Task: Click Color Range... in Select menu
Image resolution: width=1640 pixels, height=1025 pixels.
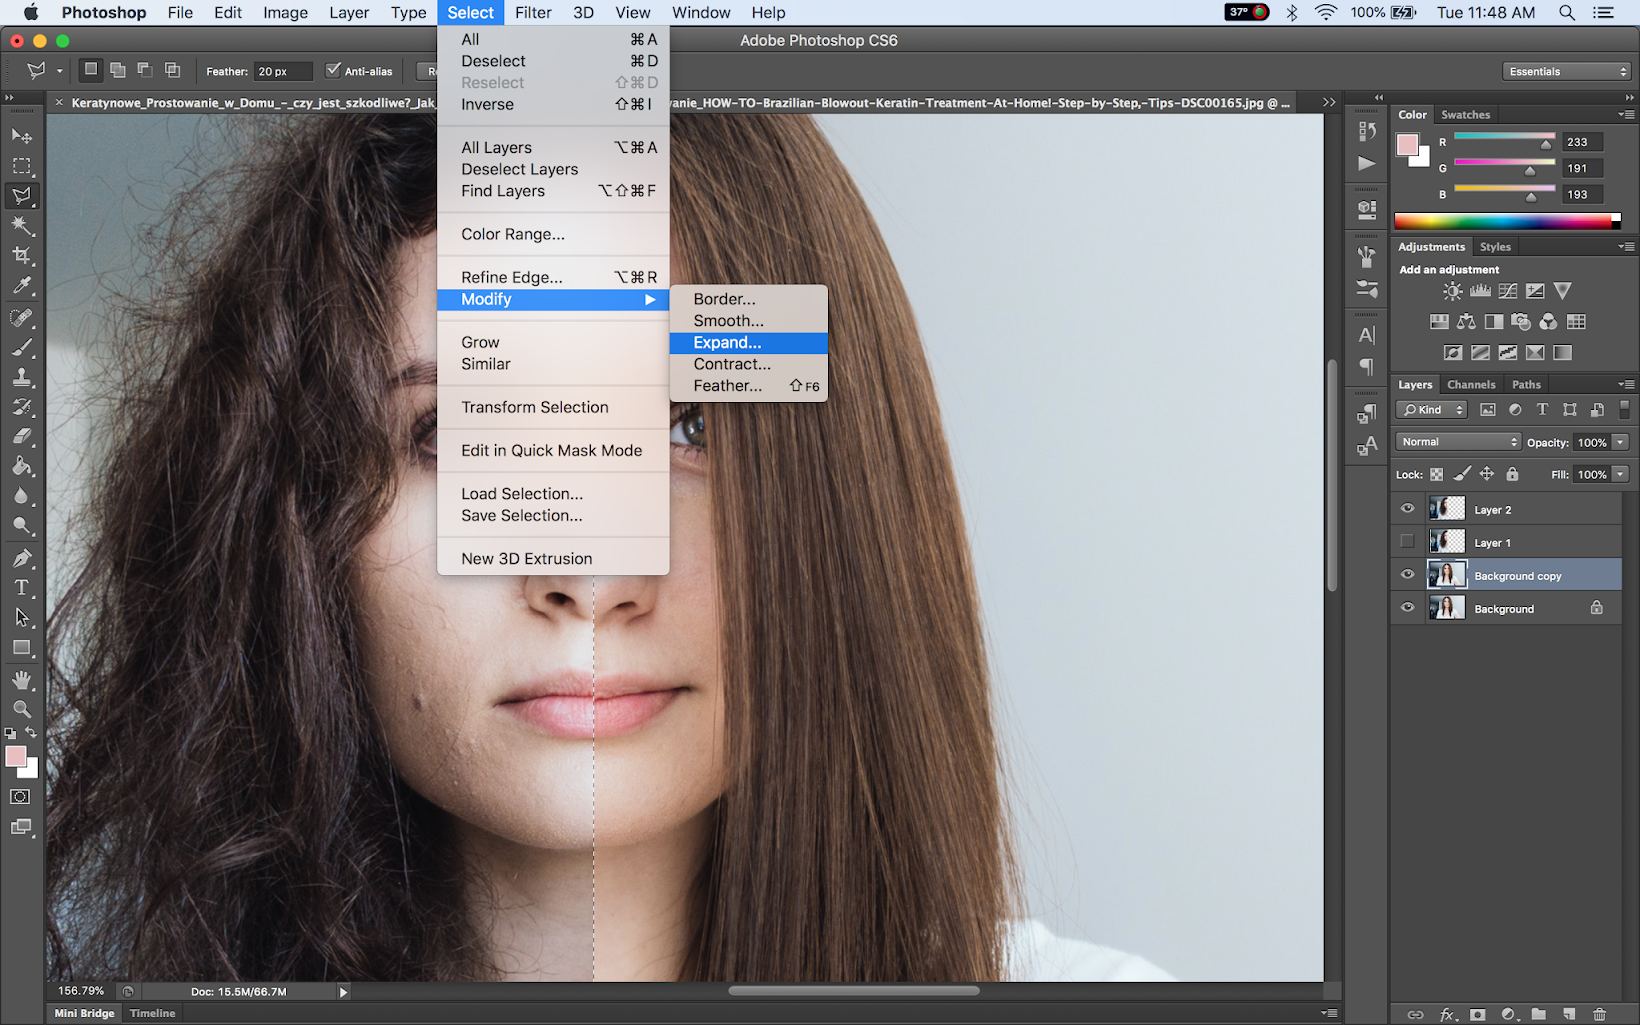Action: click(x=512, y=234)
